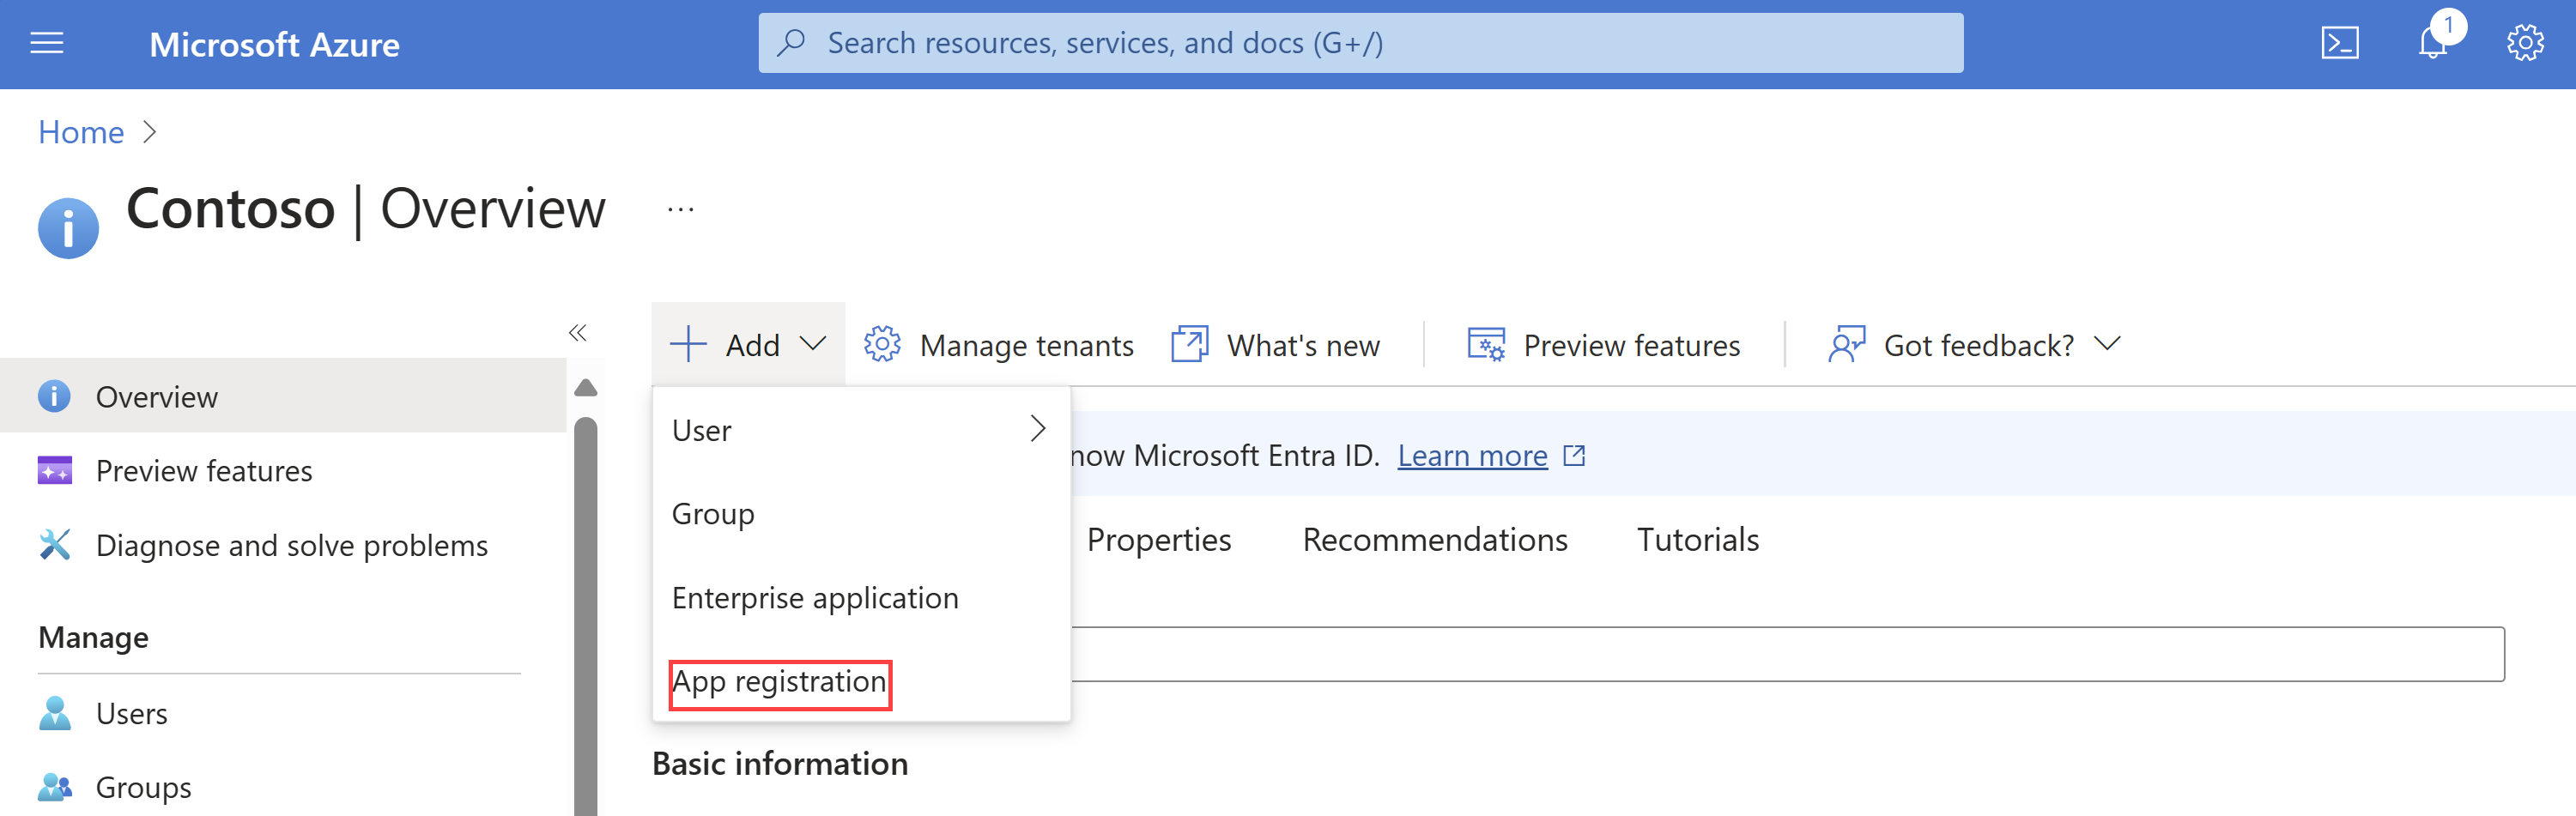Collapse the left sidebar with the chevrons
Image resolution: width=2576 pixels, height=816 pixels.
point(578,332)
